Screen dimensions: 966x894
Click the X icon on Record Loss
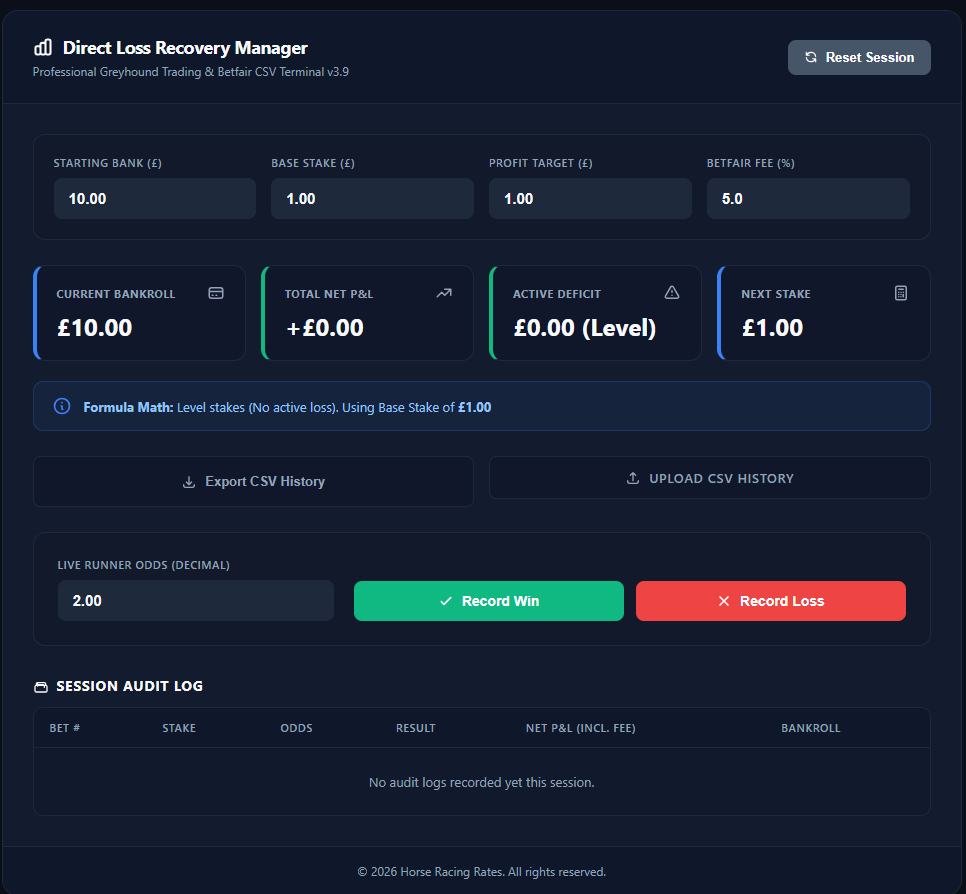click(x=724, y=601)
